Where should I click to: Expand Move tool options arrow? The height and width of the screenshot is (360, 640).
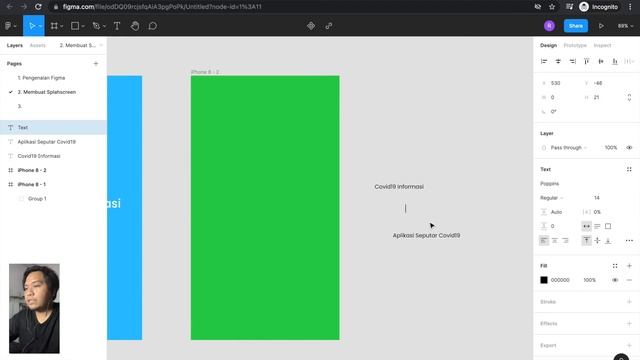tap(40, 26)
